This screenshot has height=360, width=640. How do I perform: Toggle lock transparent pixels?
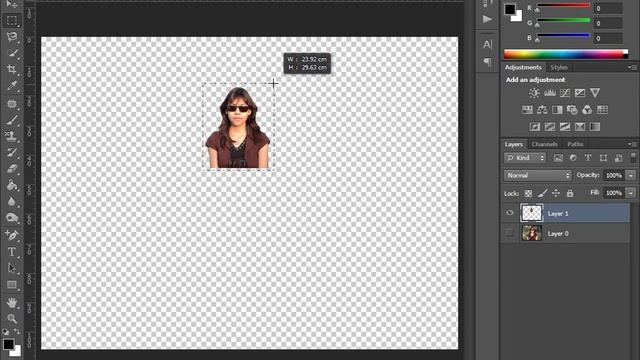pyautogui.click(x=529, y=193)
